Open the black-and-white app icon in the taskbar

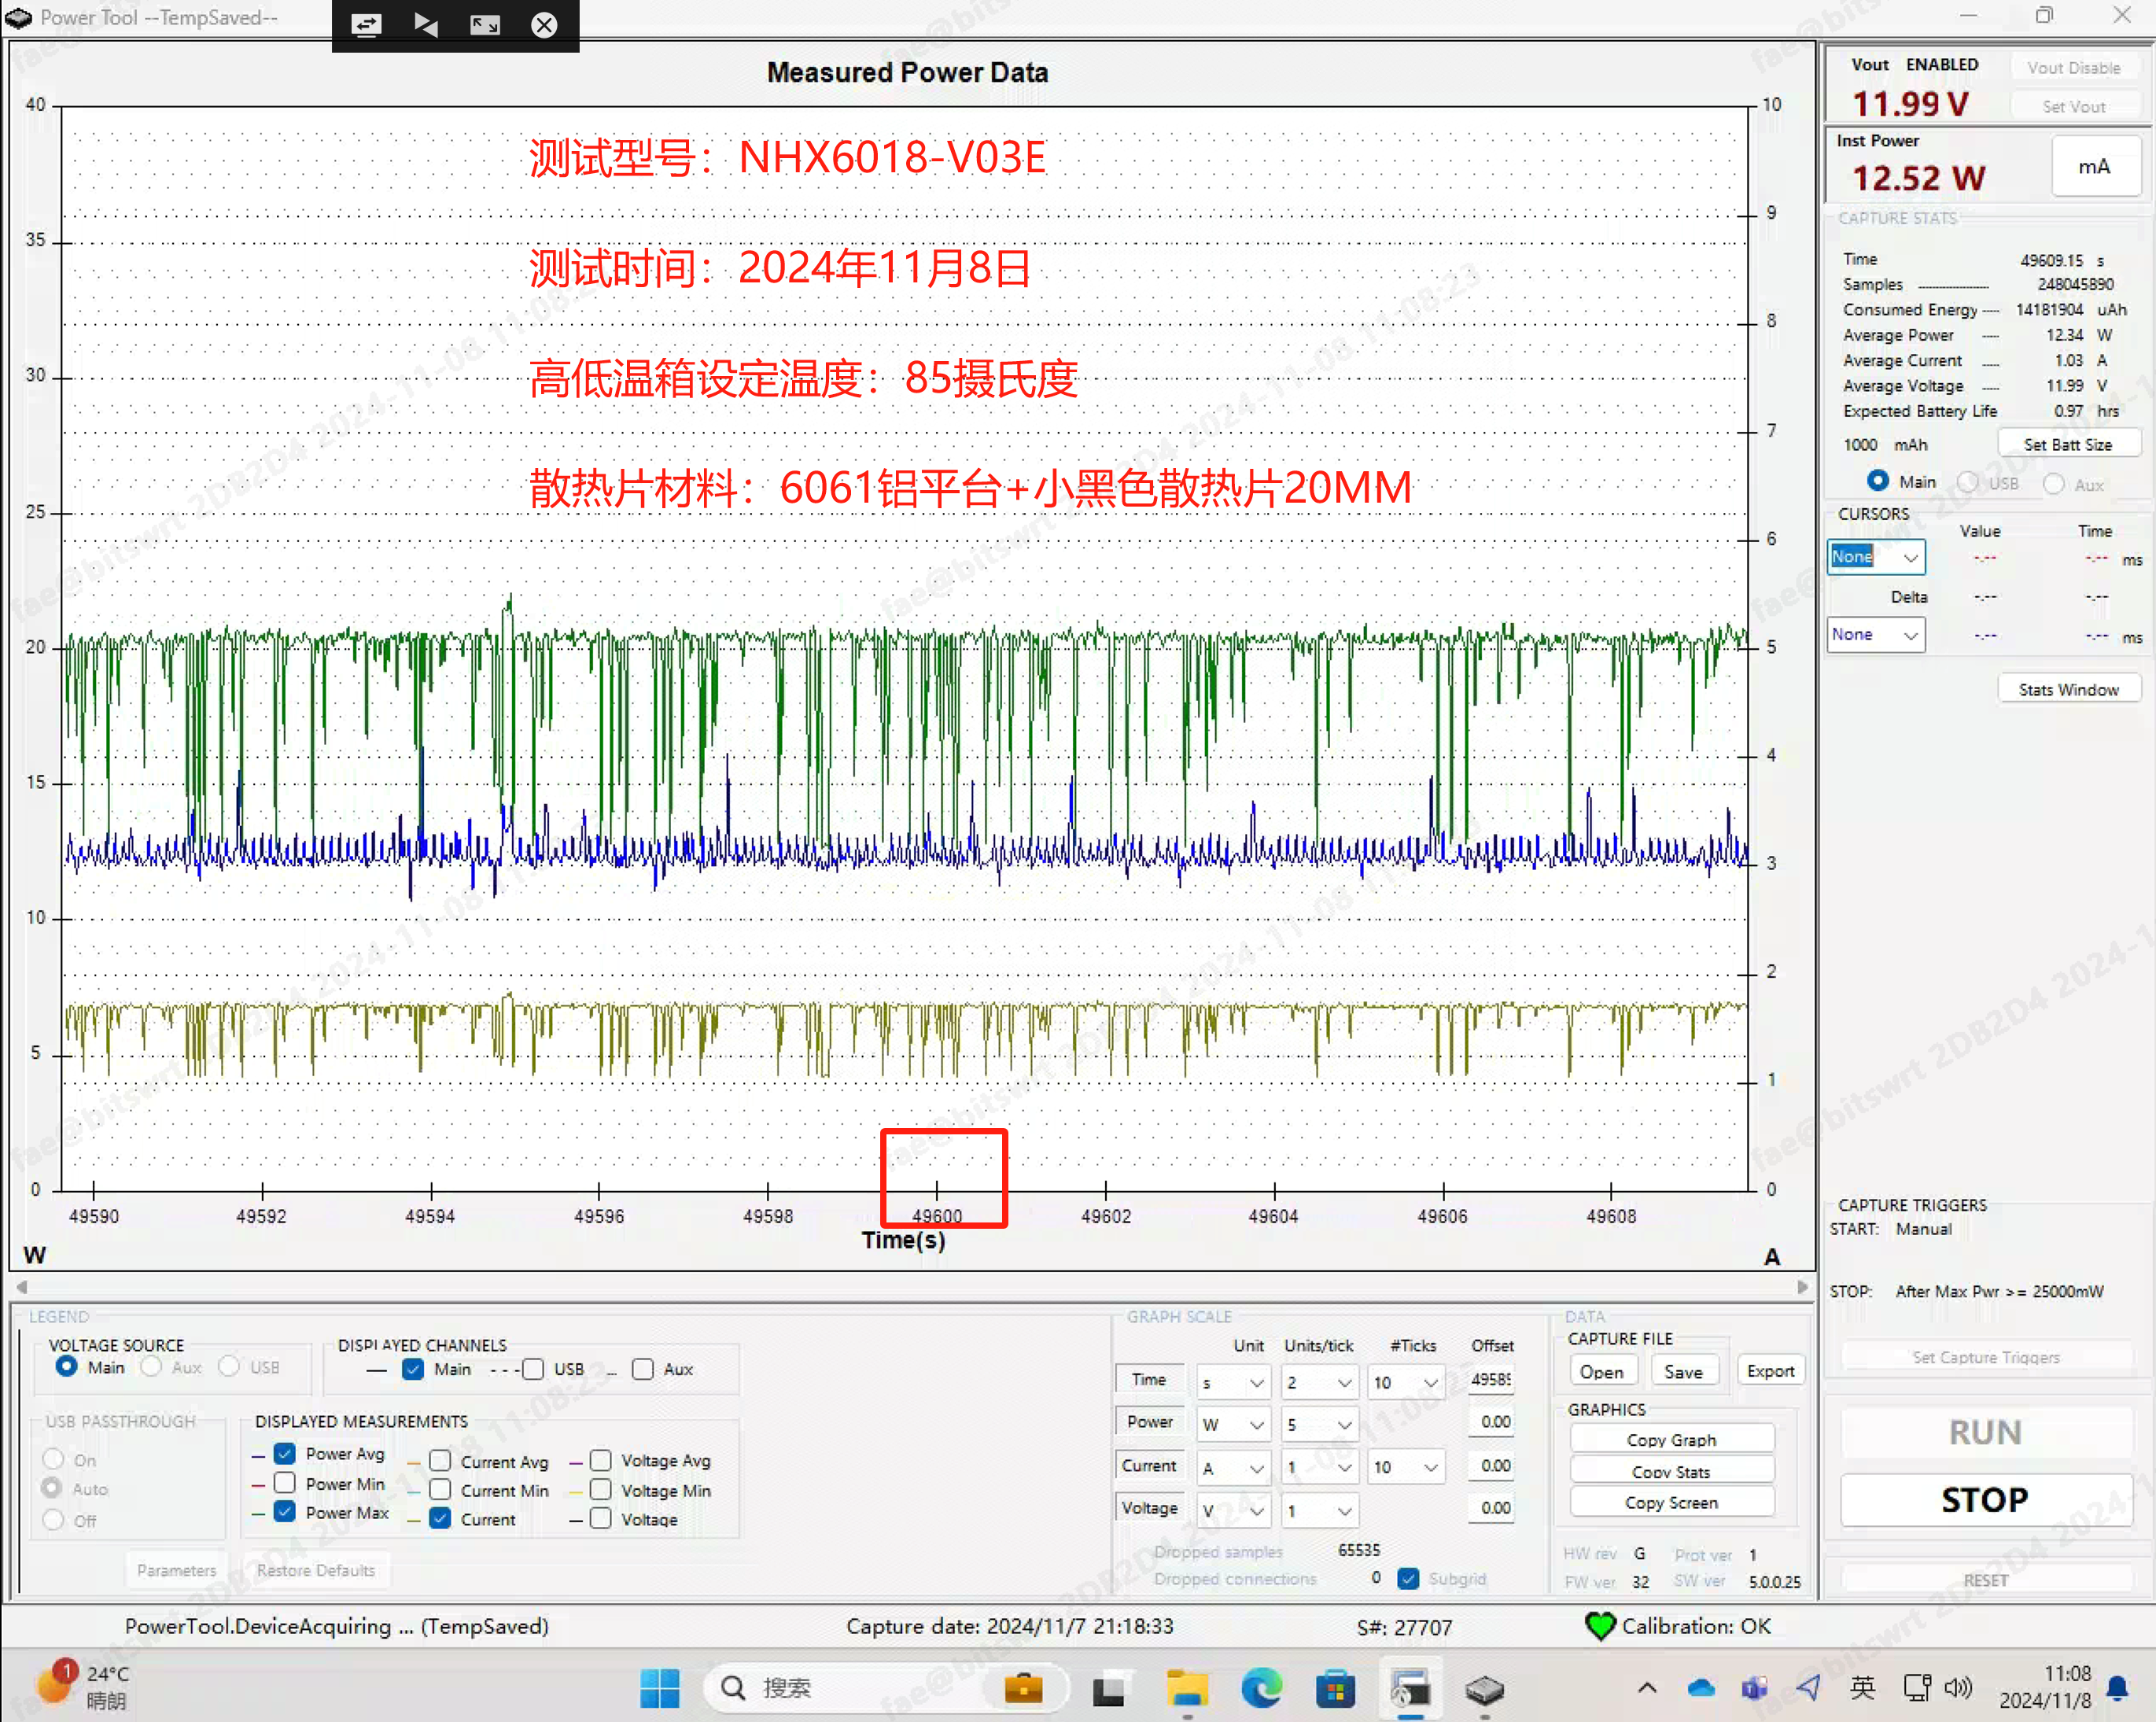tap(1108, 1689)
